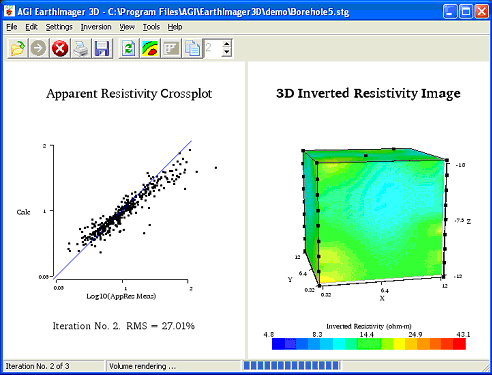
Task: Close the EarthImager 3D window
Action: pos(482,12)
